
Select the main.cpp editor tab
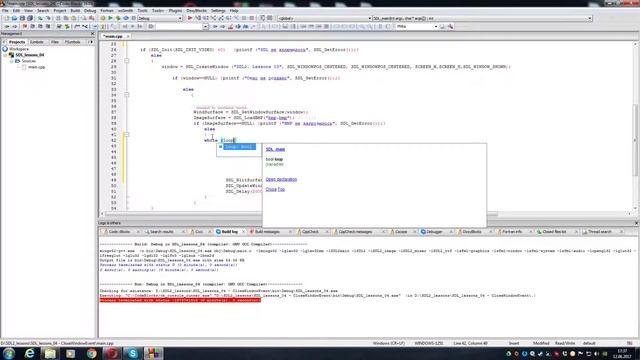tap(113, 36)
